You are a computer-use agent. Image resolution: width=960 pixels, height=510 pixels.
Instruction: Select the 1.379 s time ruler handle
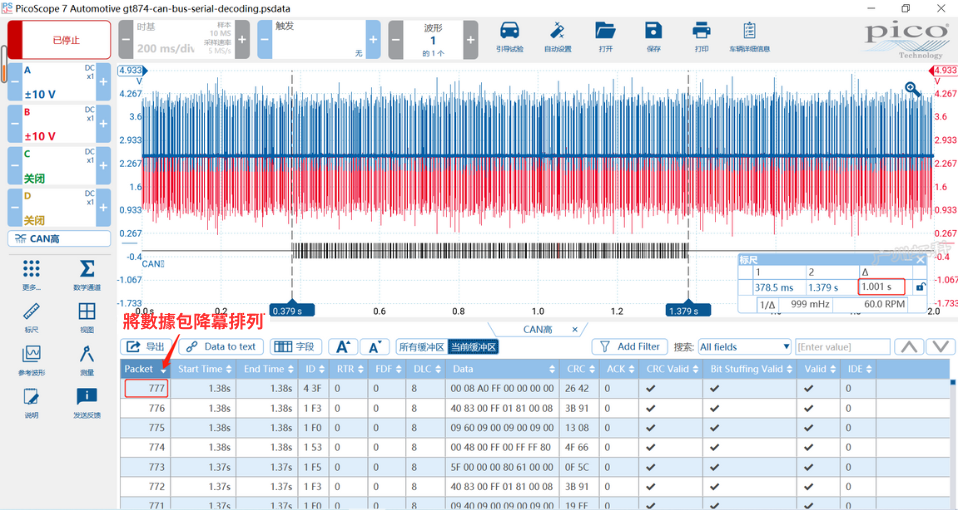[688, 310]
